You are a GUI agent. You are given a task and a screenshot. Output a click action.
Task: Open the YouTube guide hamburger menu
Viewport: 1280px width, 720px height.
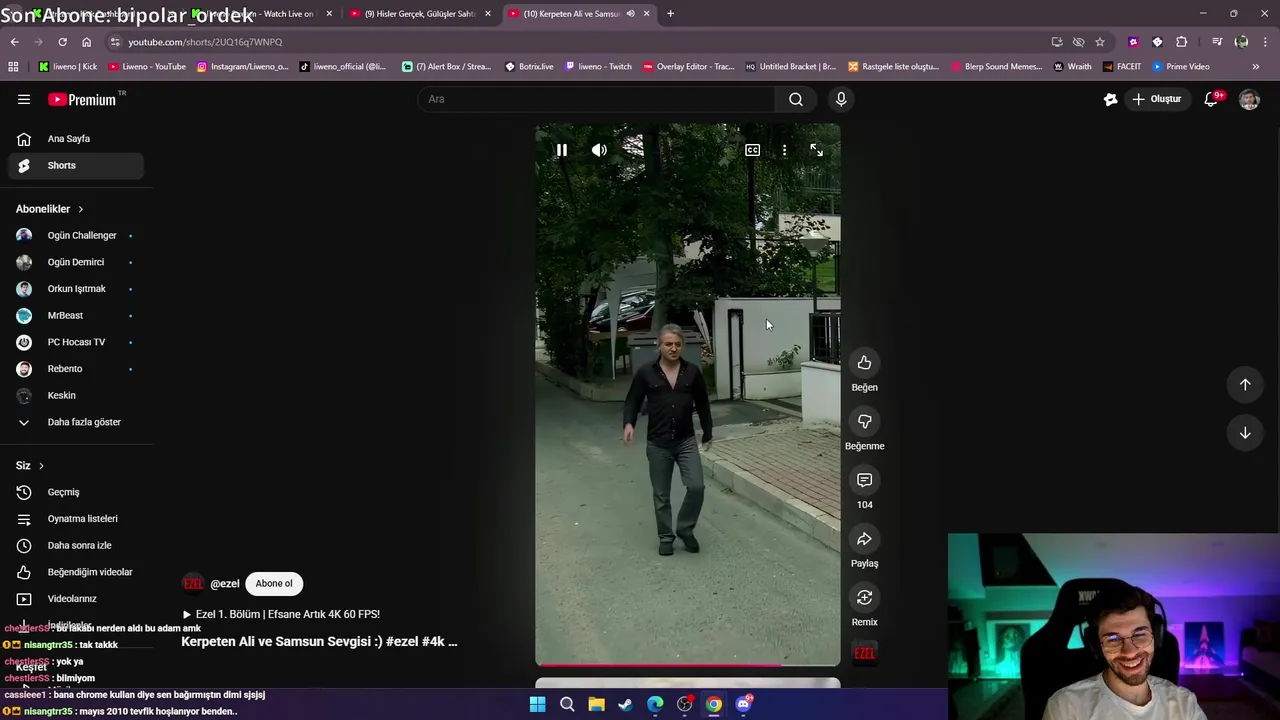click(24, 99)
